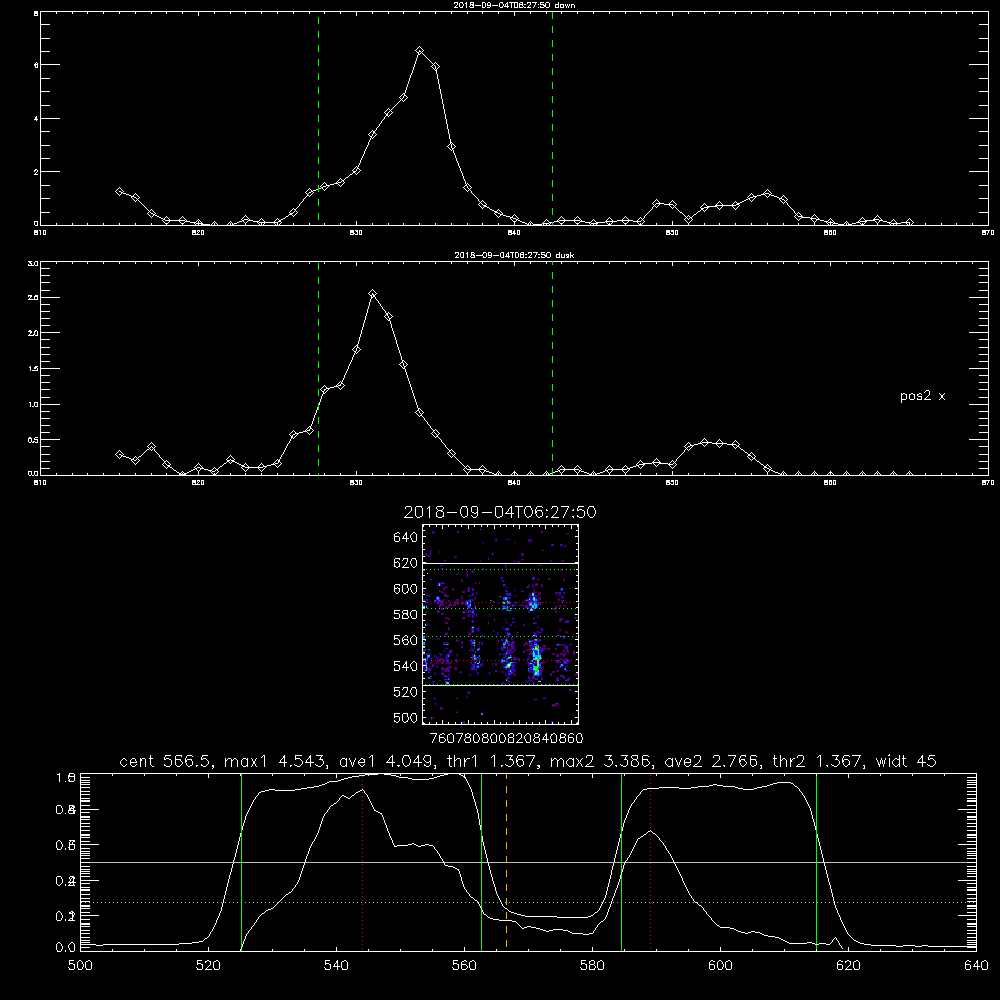This screenshot has height=1000, width=1000.
Task: Select the red dotted line at 589 in bottom plot
Action: pos(651,861)
